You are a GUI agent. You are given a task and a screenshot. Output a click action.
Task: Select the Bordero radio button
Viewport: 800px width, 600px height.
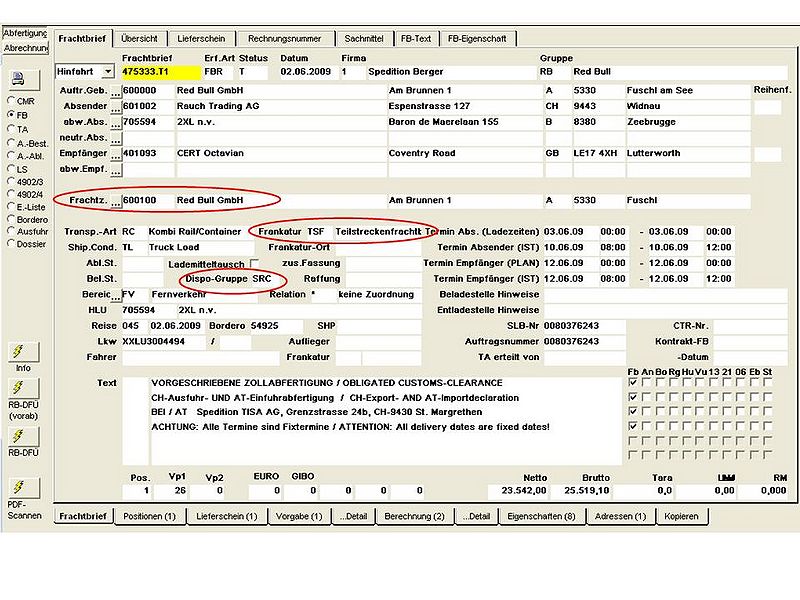coord(11,219)
